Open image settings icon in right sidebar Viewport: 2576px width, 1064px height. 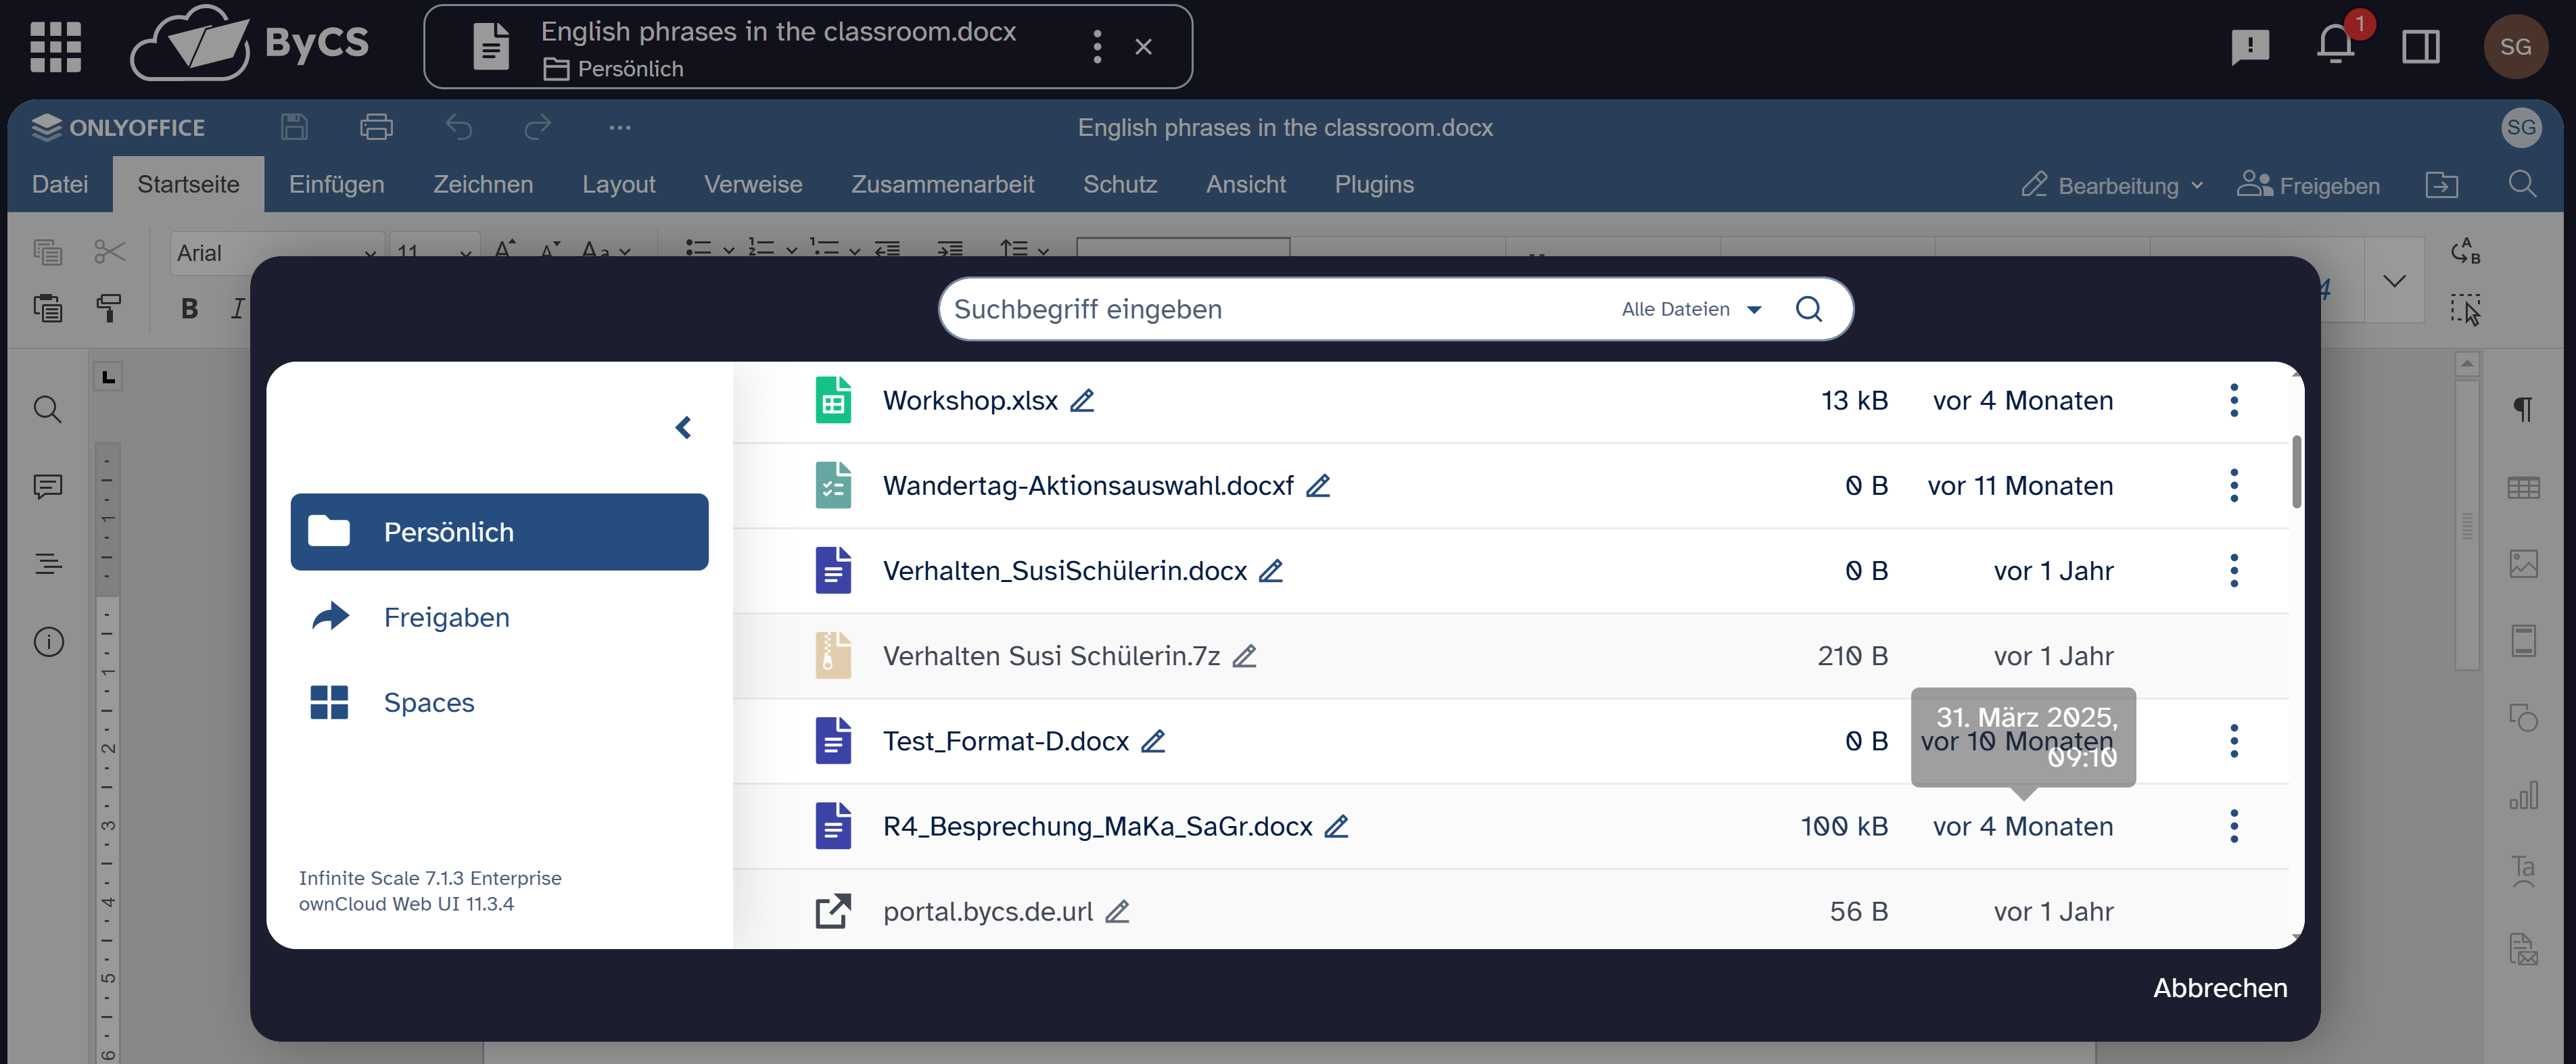tap(2523, 564)
